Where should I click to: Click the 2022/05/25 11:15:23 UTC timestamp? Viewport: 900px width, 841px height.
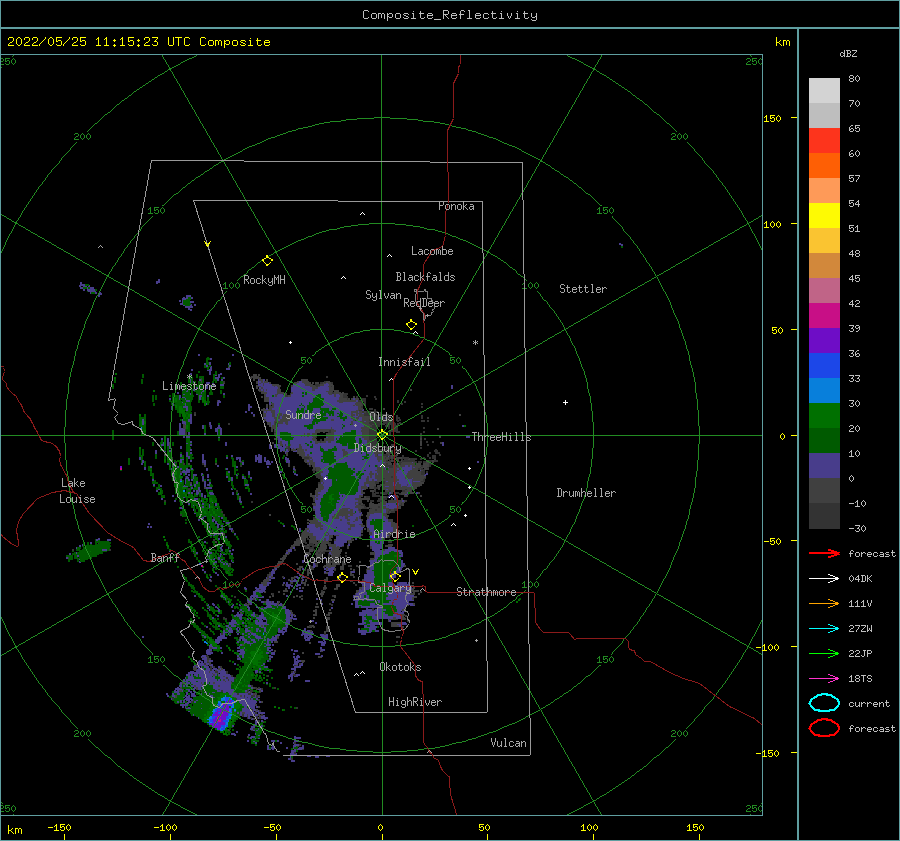(138, 42)
